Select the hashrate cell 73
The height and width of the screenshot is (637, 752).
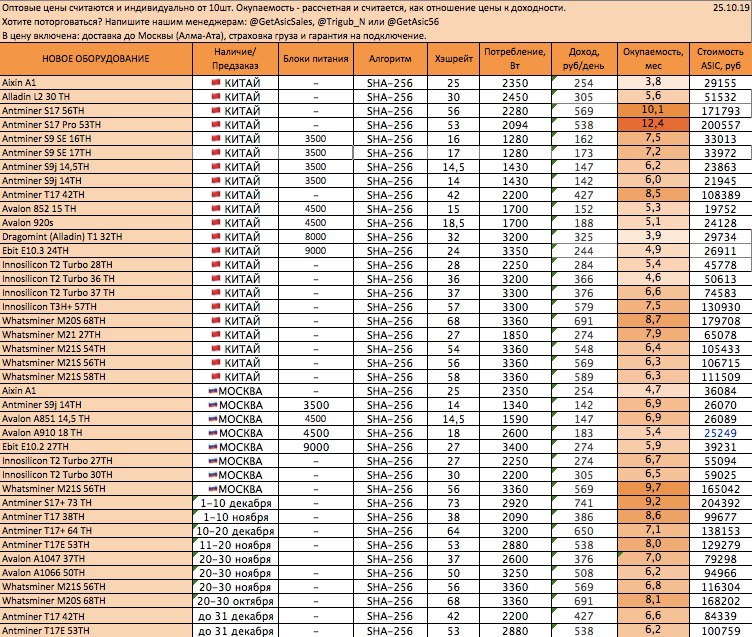point(453,503)
